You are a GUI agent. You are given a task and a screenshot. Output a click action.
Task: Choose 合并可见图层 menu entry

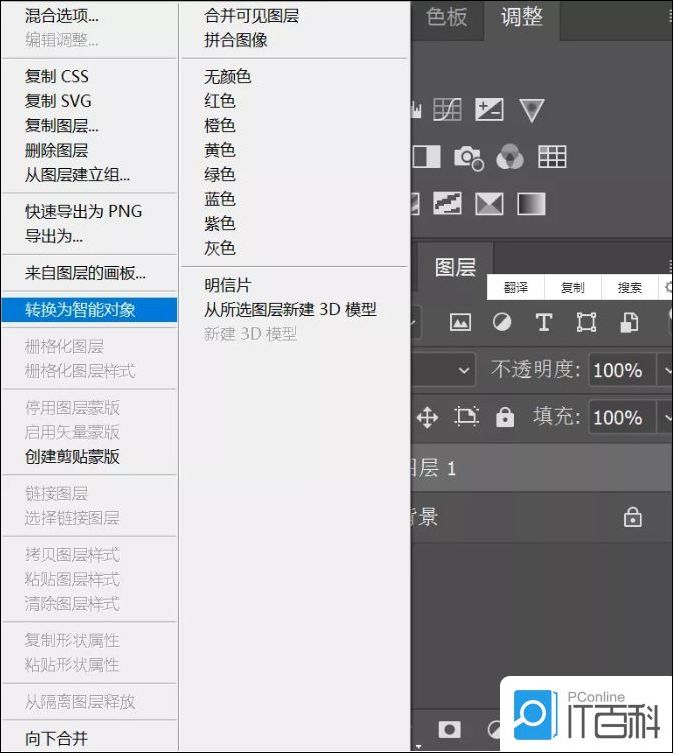(251, 16)
